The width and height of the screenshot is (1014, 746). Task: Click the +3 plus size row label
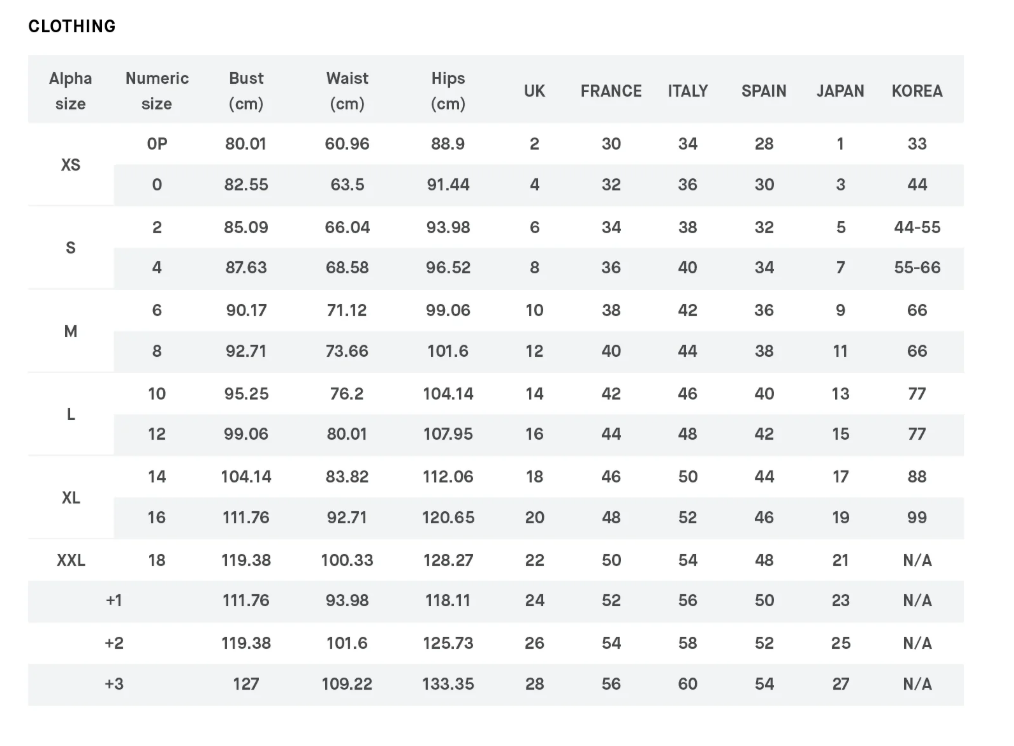pyautogui.click(x=114, y=684)
